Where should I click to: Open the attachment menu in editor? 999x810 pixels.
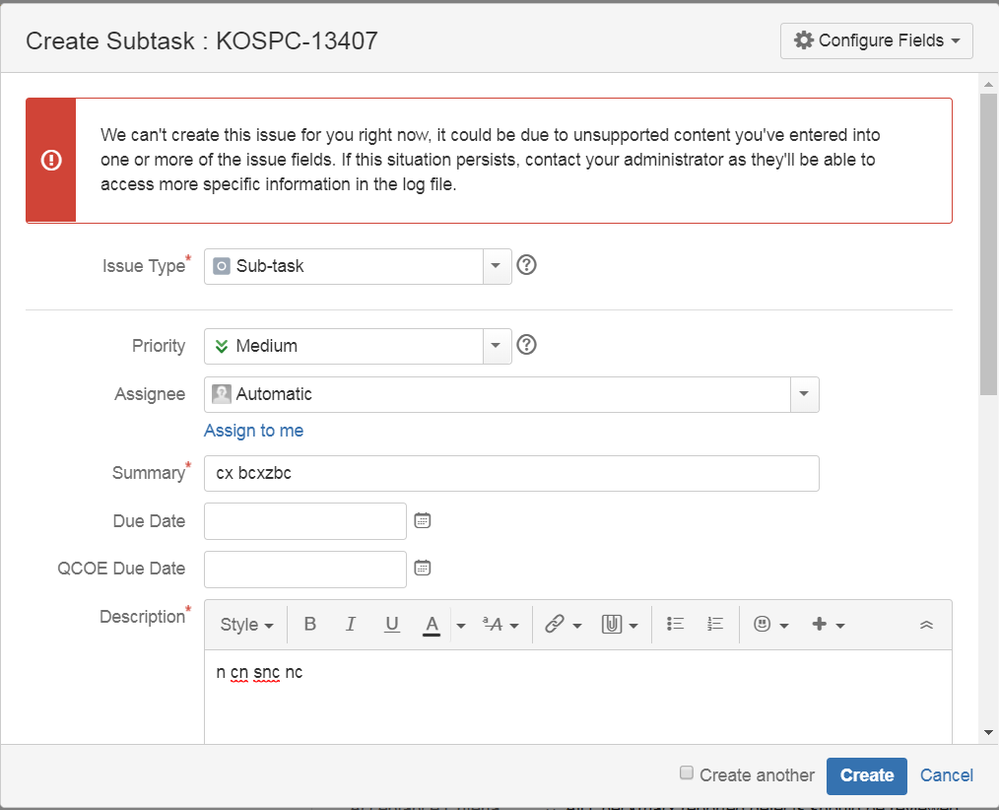(619, 625)
